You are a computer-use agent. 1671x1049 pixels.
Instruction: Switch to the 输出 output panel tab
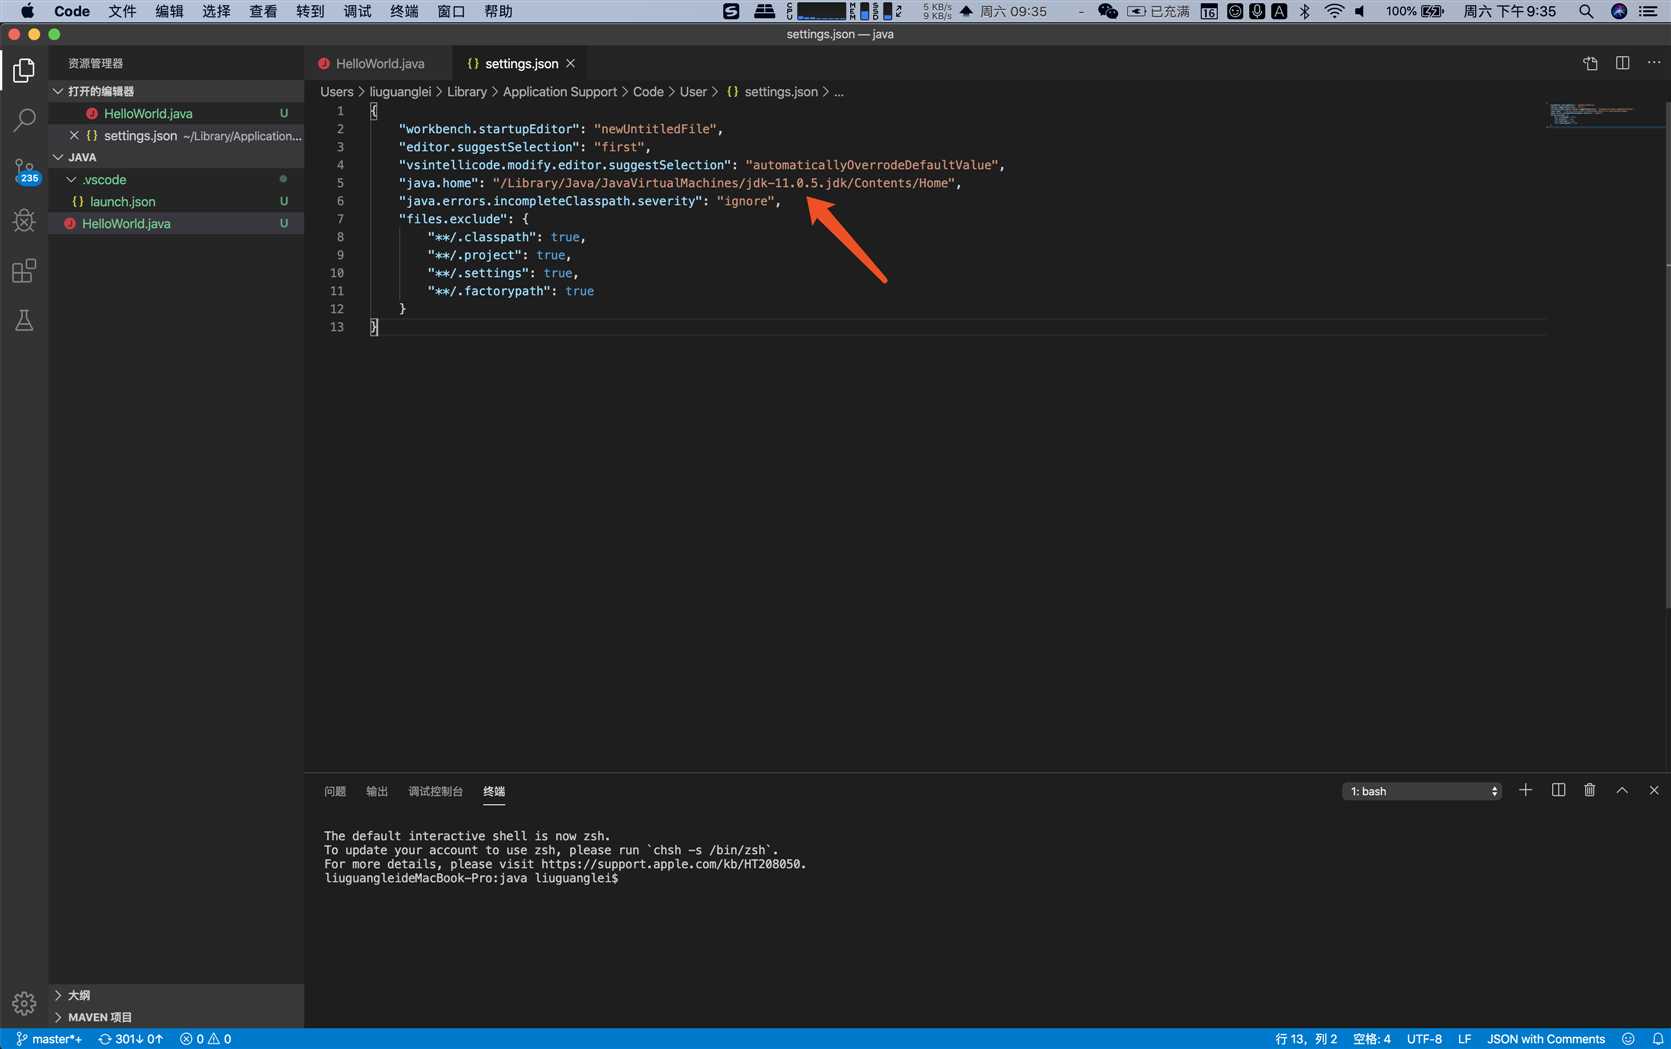pos(377,791)
